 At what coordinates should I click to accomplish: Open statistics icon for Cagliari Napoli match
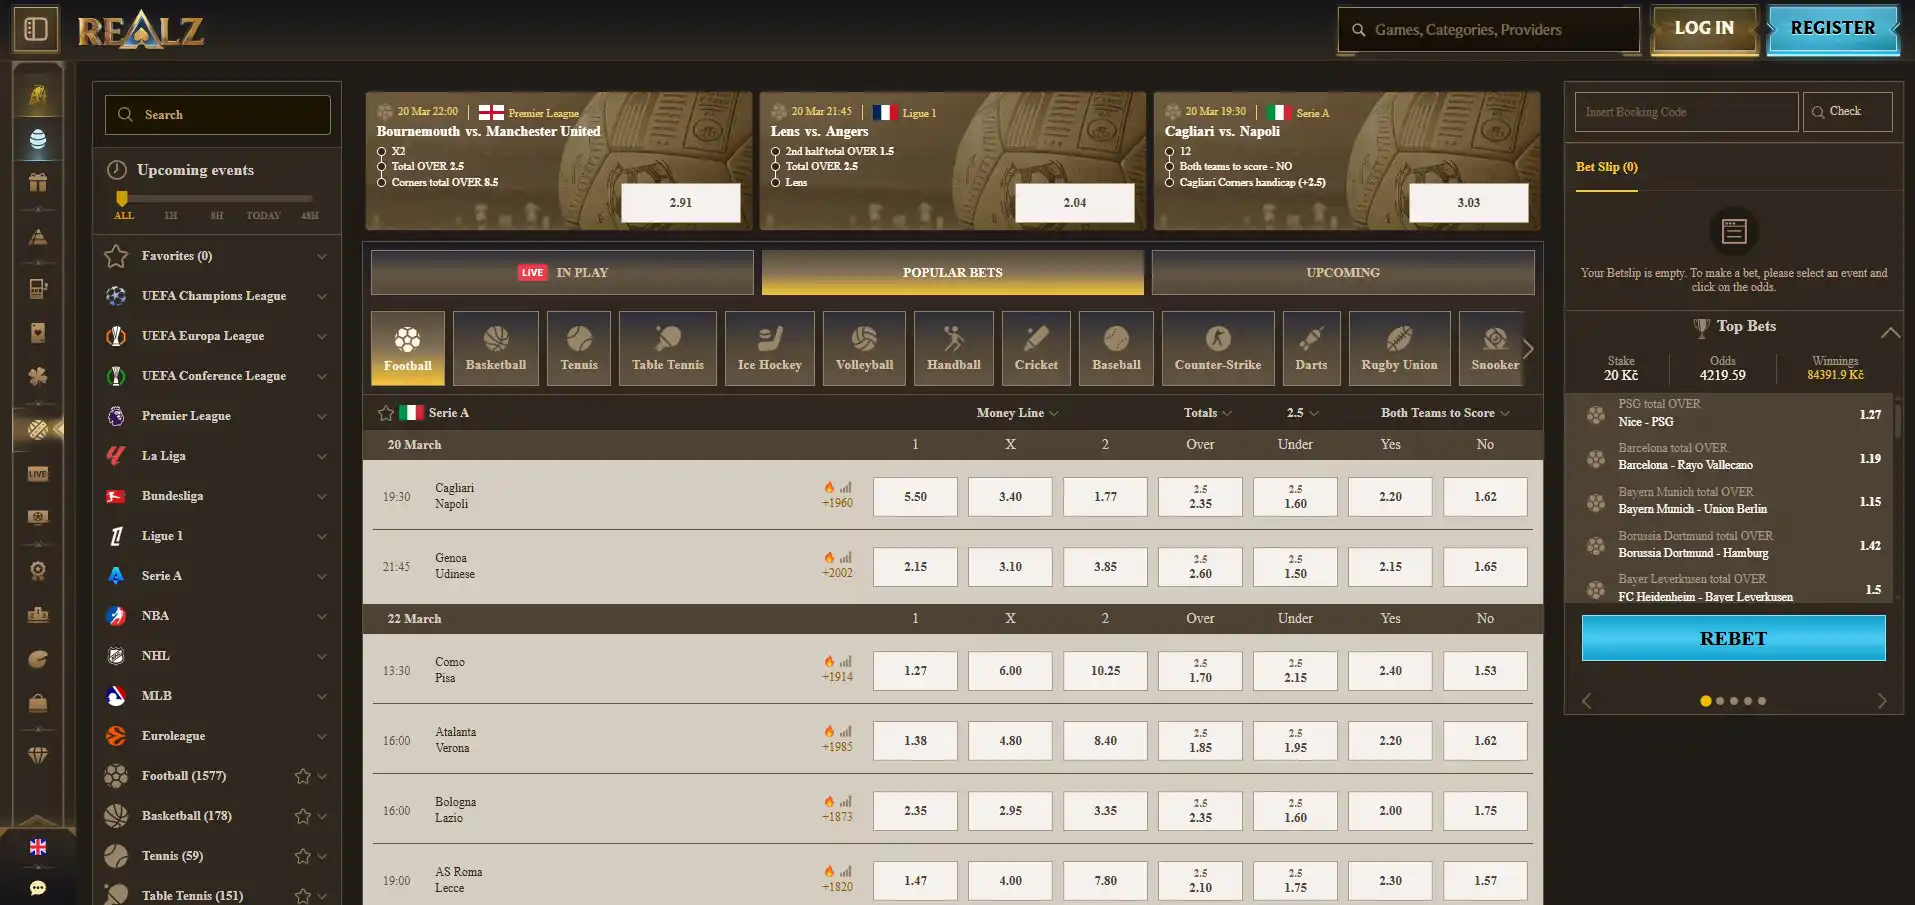pos(846,487)
